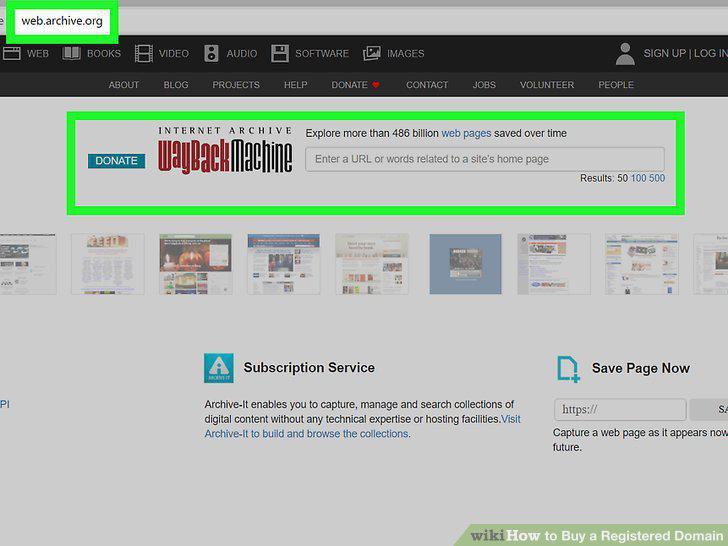Screen dimensions: 728x546
Task: Click the VIDEO navigation label
Action: [174, 54]
